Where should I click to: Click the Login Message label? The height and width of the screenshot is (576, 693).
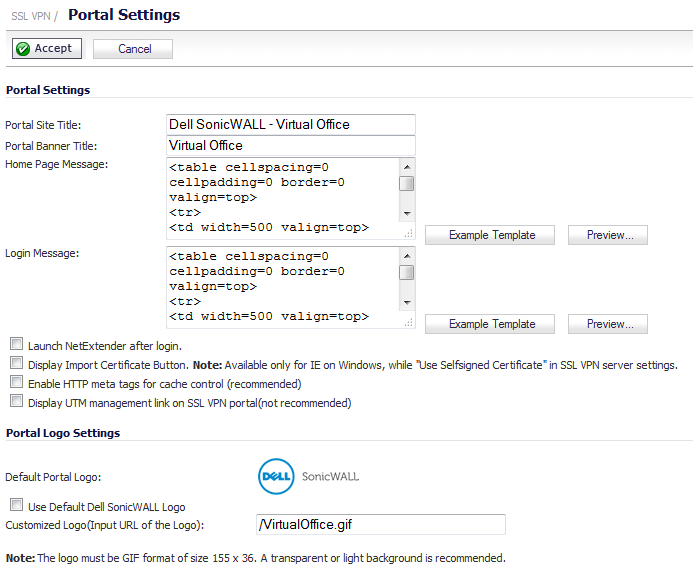point(42,253)
